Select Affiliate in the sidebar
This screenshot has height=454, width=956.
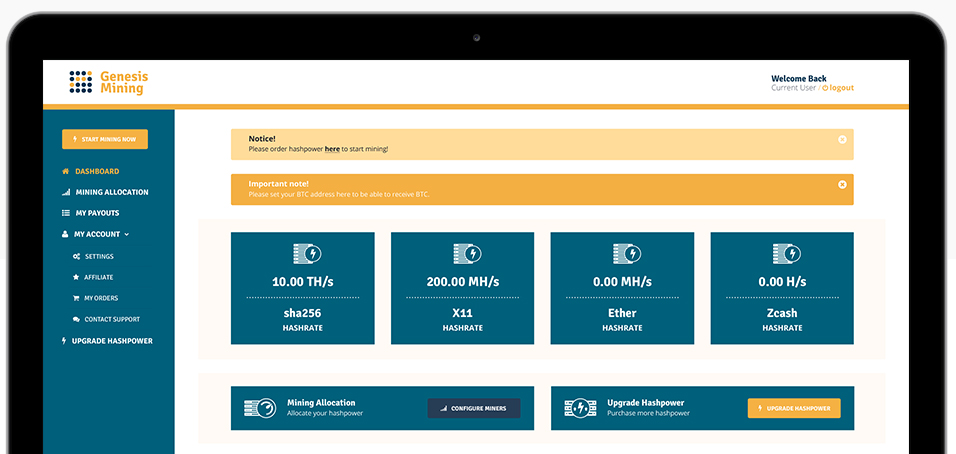[x=98, y=277]
